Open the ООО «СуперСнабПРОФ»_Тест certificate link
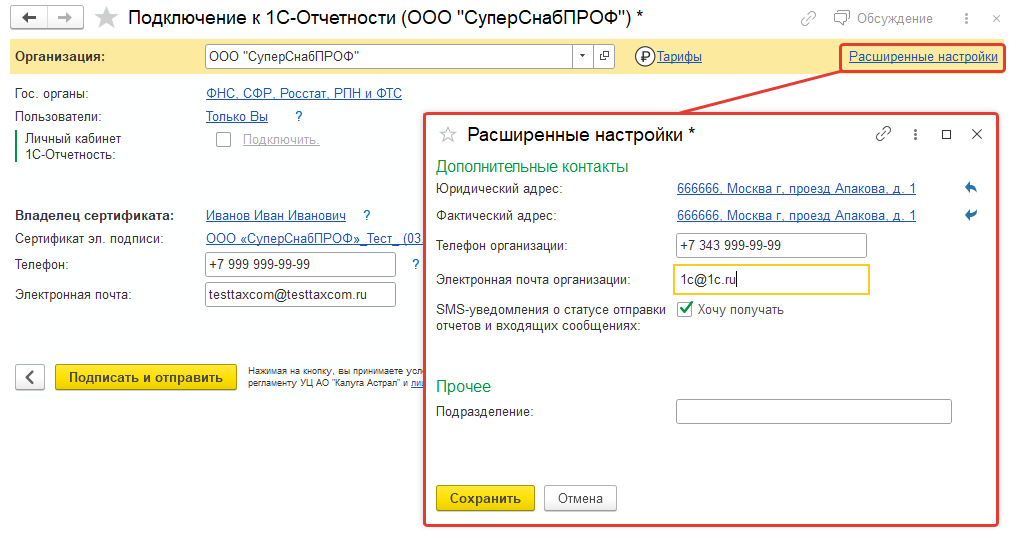This screenshot has width=1019, height=545. point(314,238)
